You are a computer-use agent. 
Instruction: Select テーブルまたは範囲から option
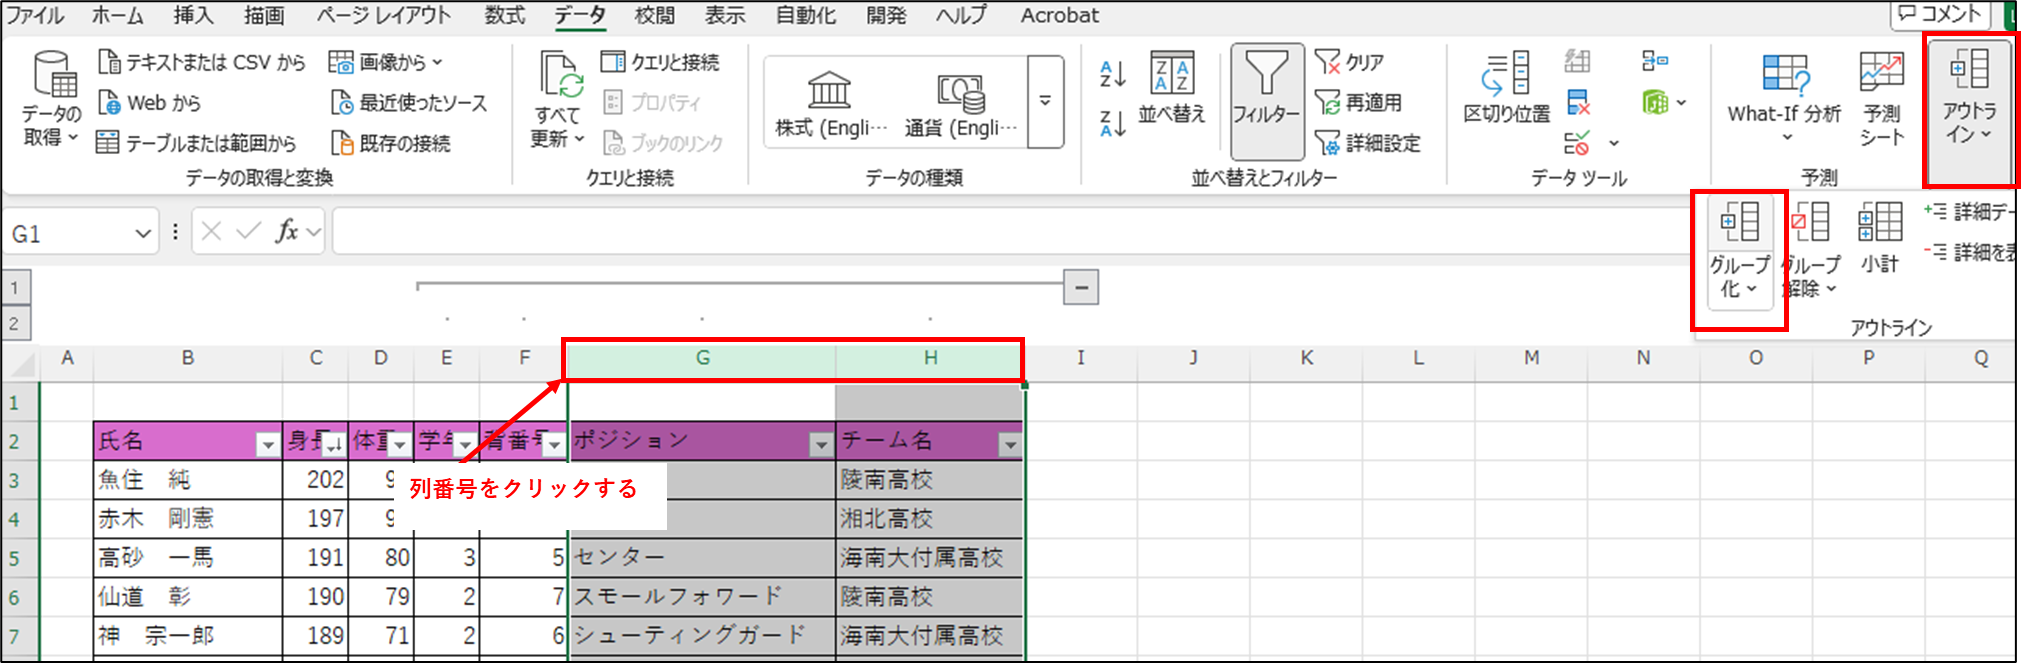point(196,143)
